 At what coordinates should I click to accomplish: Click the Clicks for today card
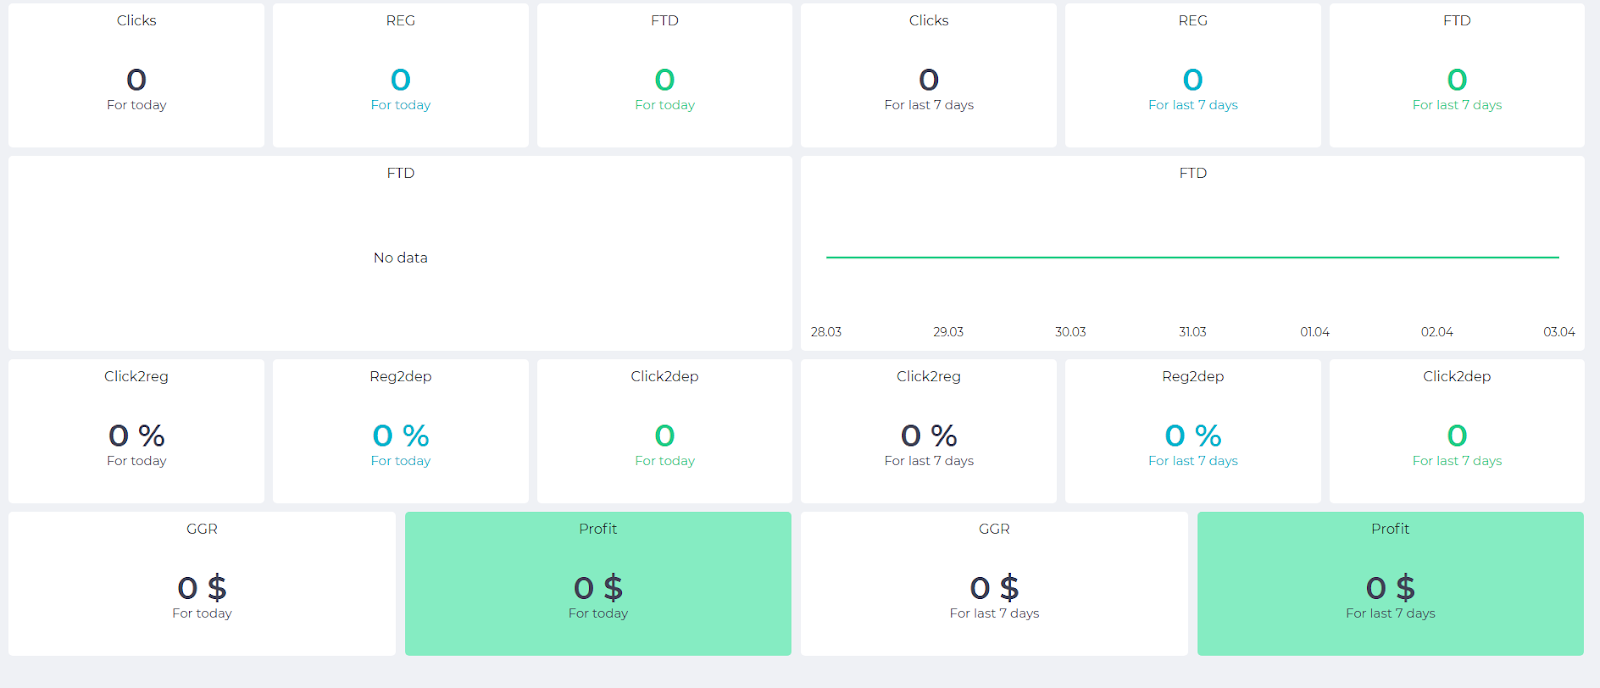(x=136, y=76)
